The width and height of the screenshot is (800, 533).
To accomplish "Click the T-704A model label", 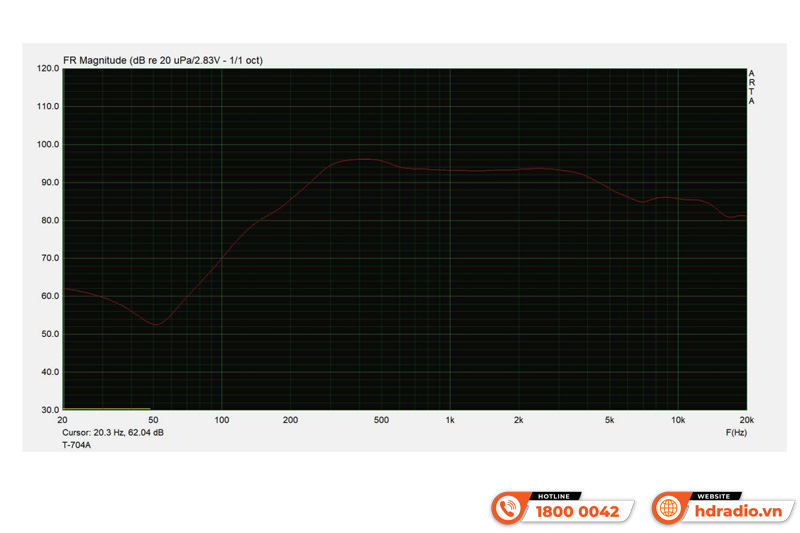I will [x=77, y=446].
